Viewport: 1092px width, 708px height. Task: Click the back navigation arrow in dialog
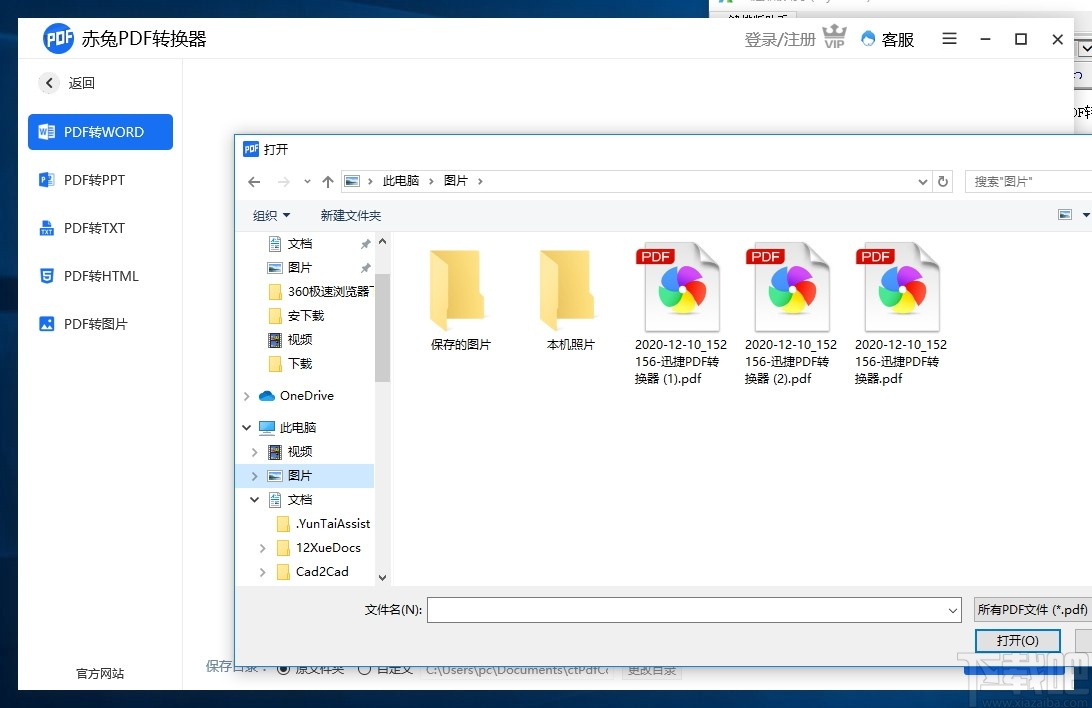pyautogui.click(x=254, y=181)
